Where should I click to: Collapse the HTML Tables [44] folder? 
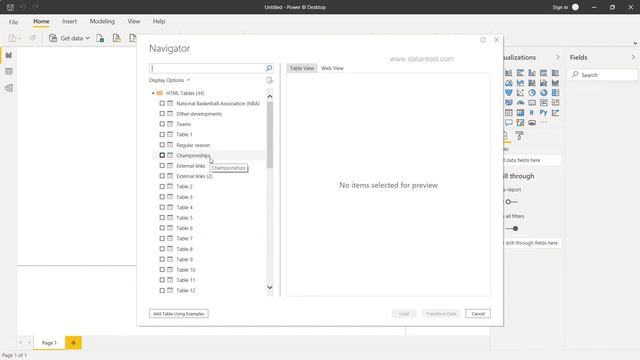tap(153, 93)
